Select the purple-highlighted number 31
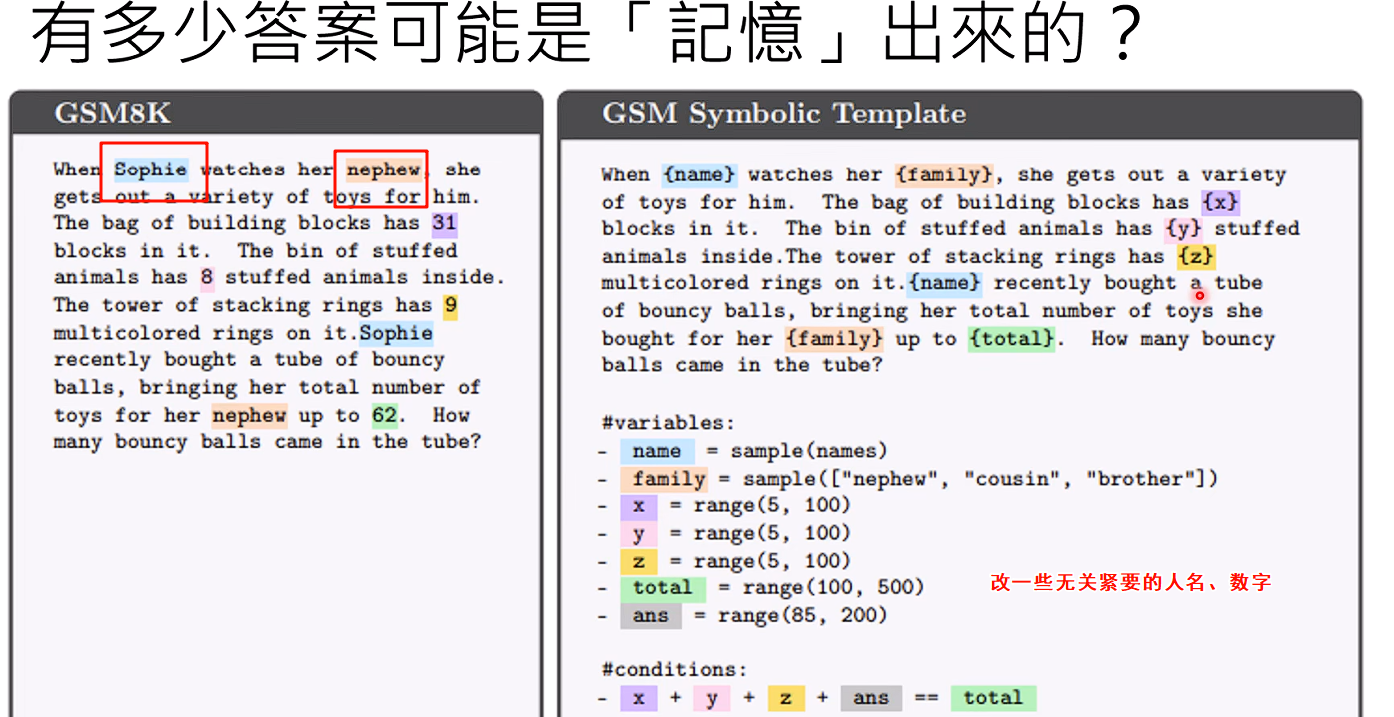Screen dimensions: 1394x717 444,223
